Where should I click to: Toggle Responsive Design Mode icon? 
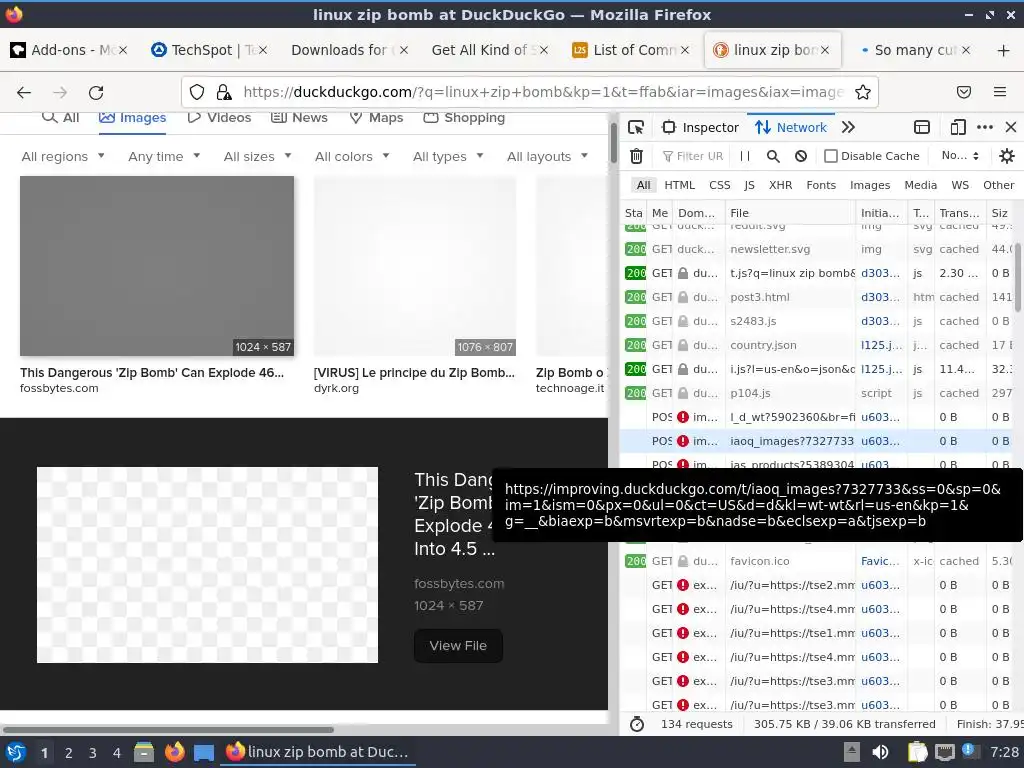[x=958, y=127]
